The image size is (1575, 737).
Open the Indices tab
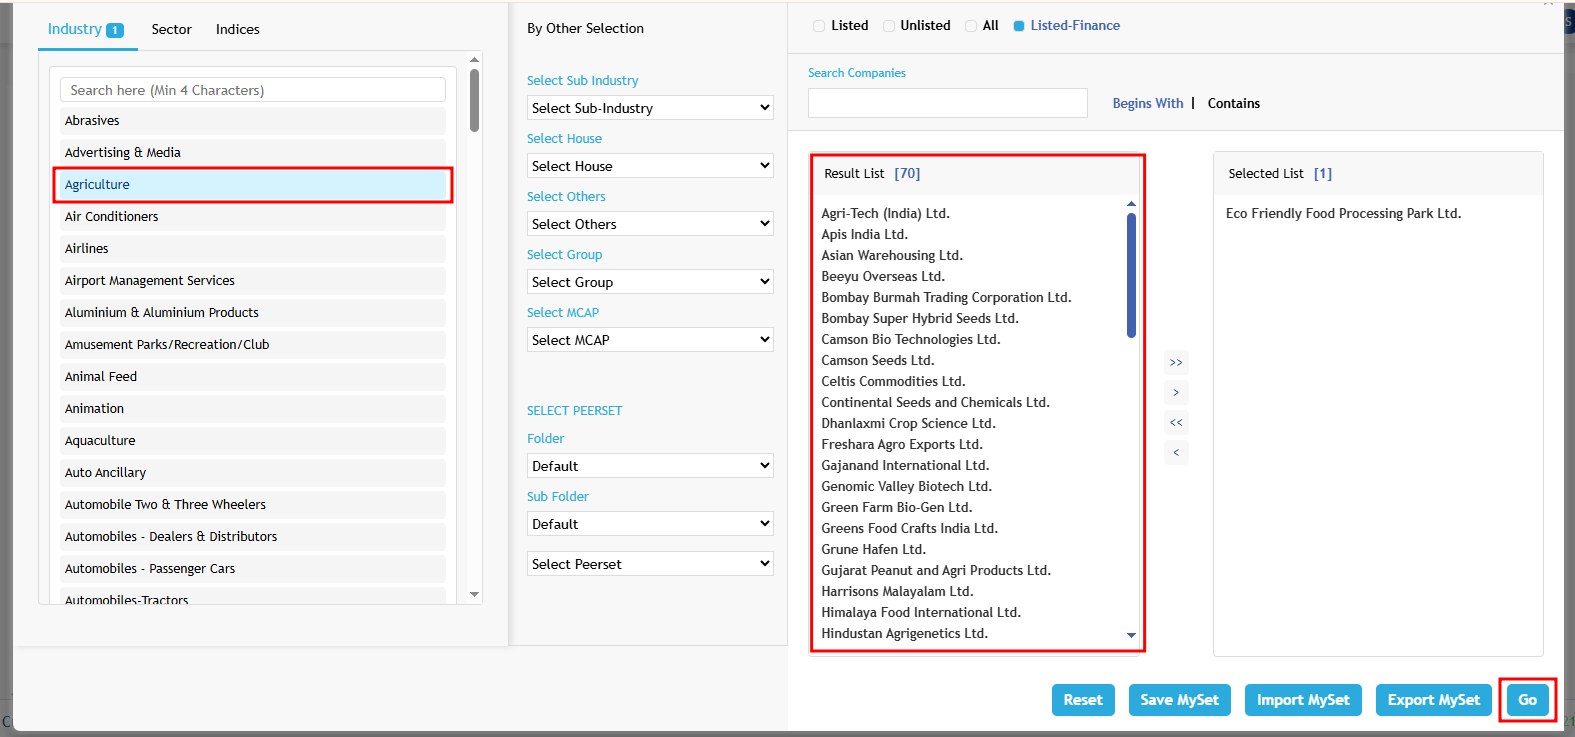(x=238, y=30)
